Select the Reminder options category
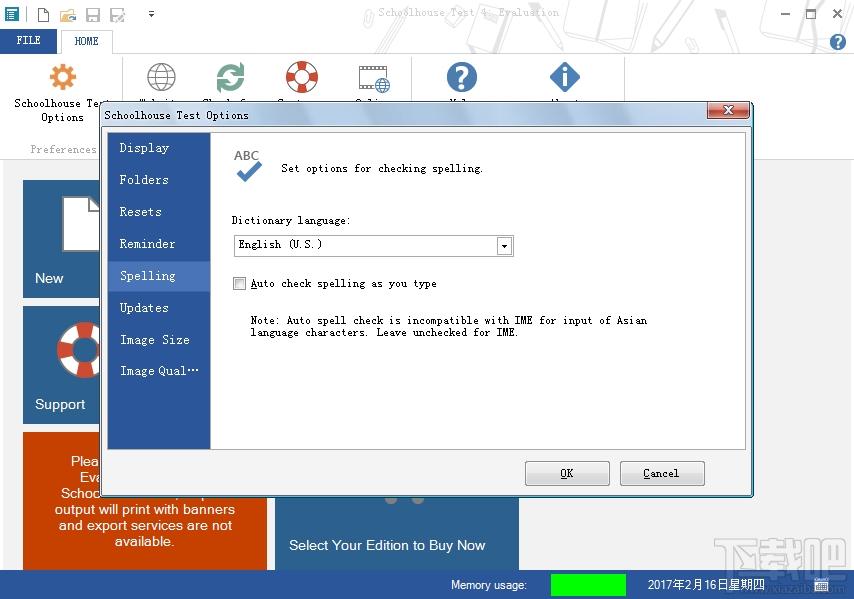854x599 pixels. pyautogui.click(x=158, y=244)
